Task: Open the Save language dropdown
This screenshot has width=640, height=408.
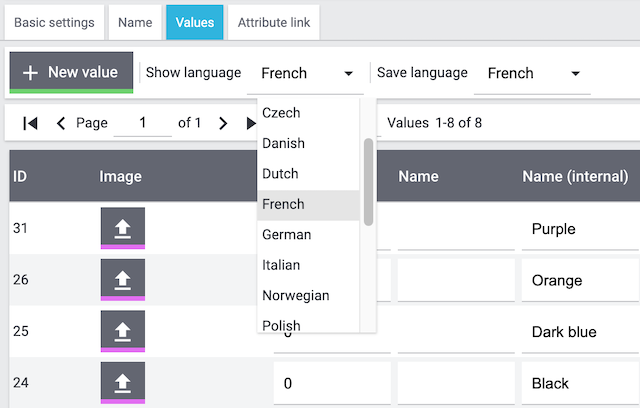Action: click(532, 73)
